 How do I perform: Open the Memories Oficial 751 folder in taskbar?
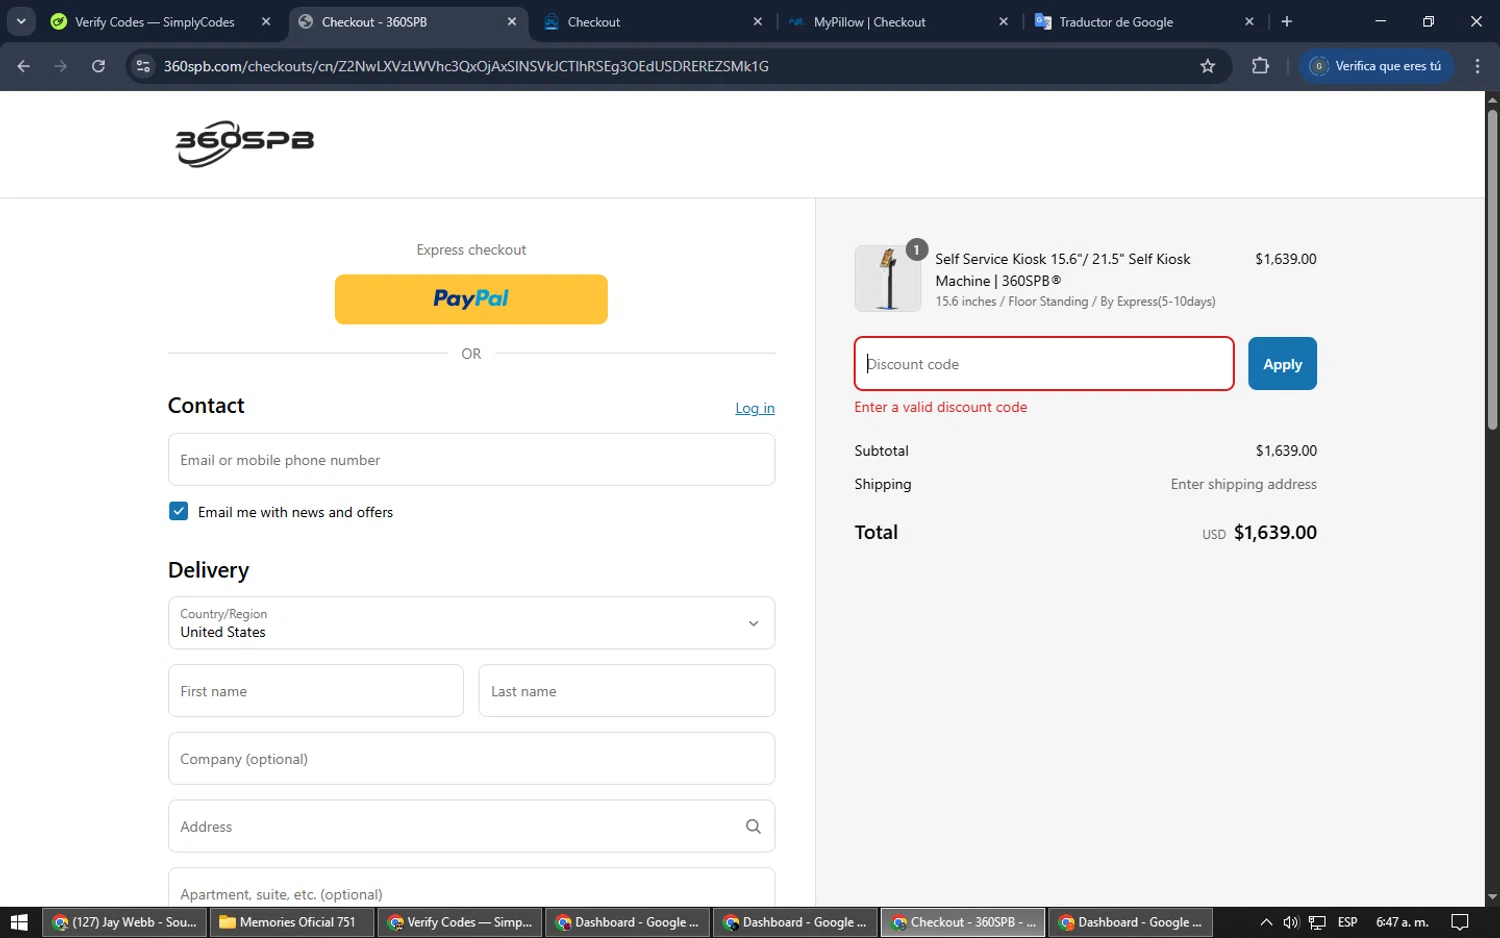(292, 922)
